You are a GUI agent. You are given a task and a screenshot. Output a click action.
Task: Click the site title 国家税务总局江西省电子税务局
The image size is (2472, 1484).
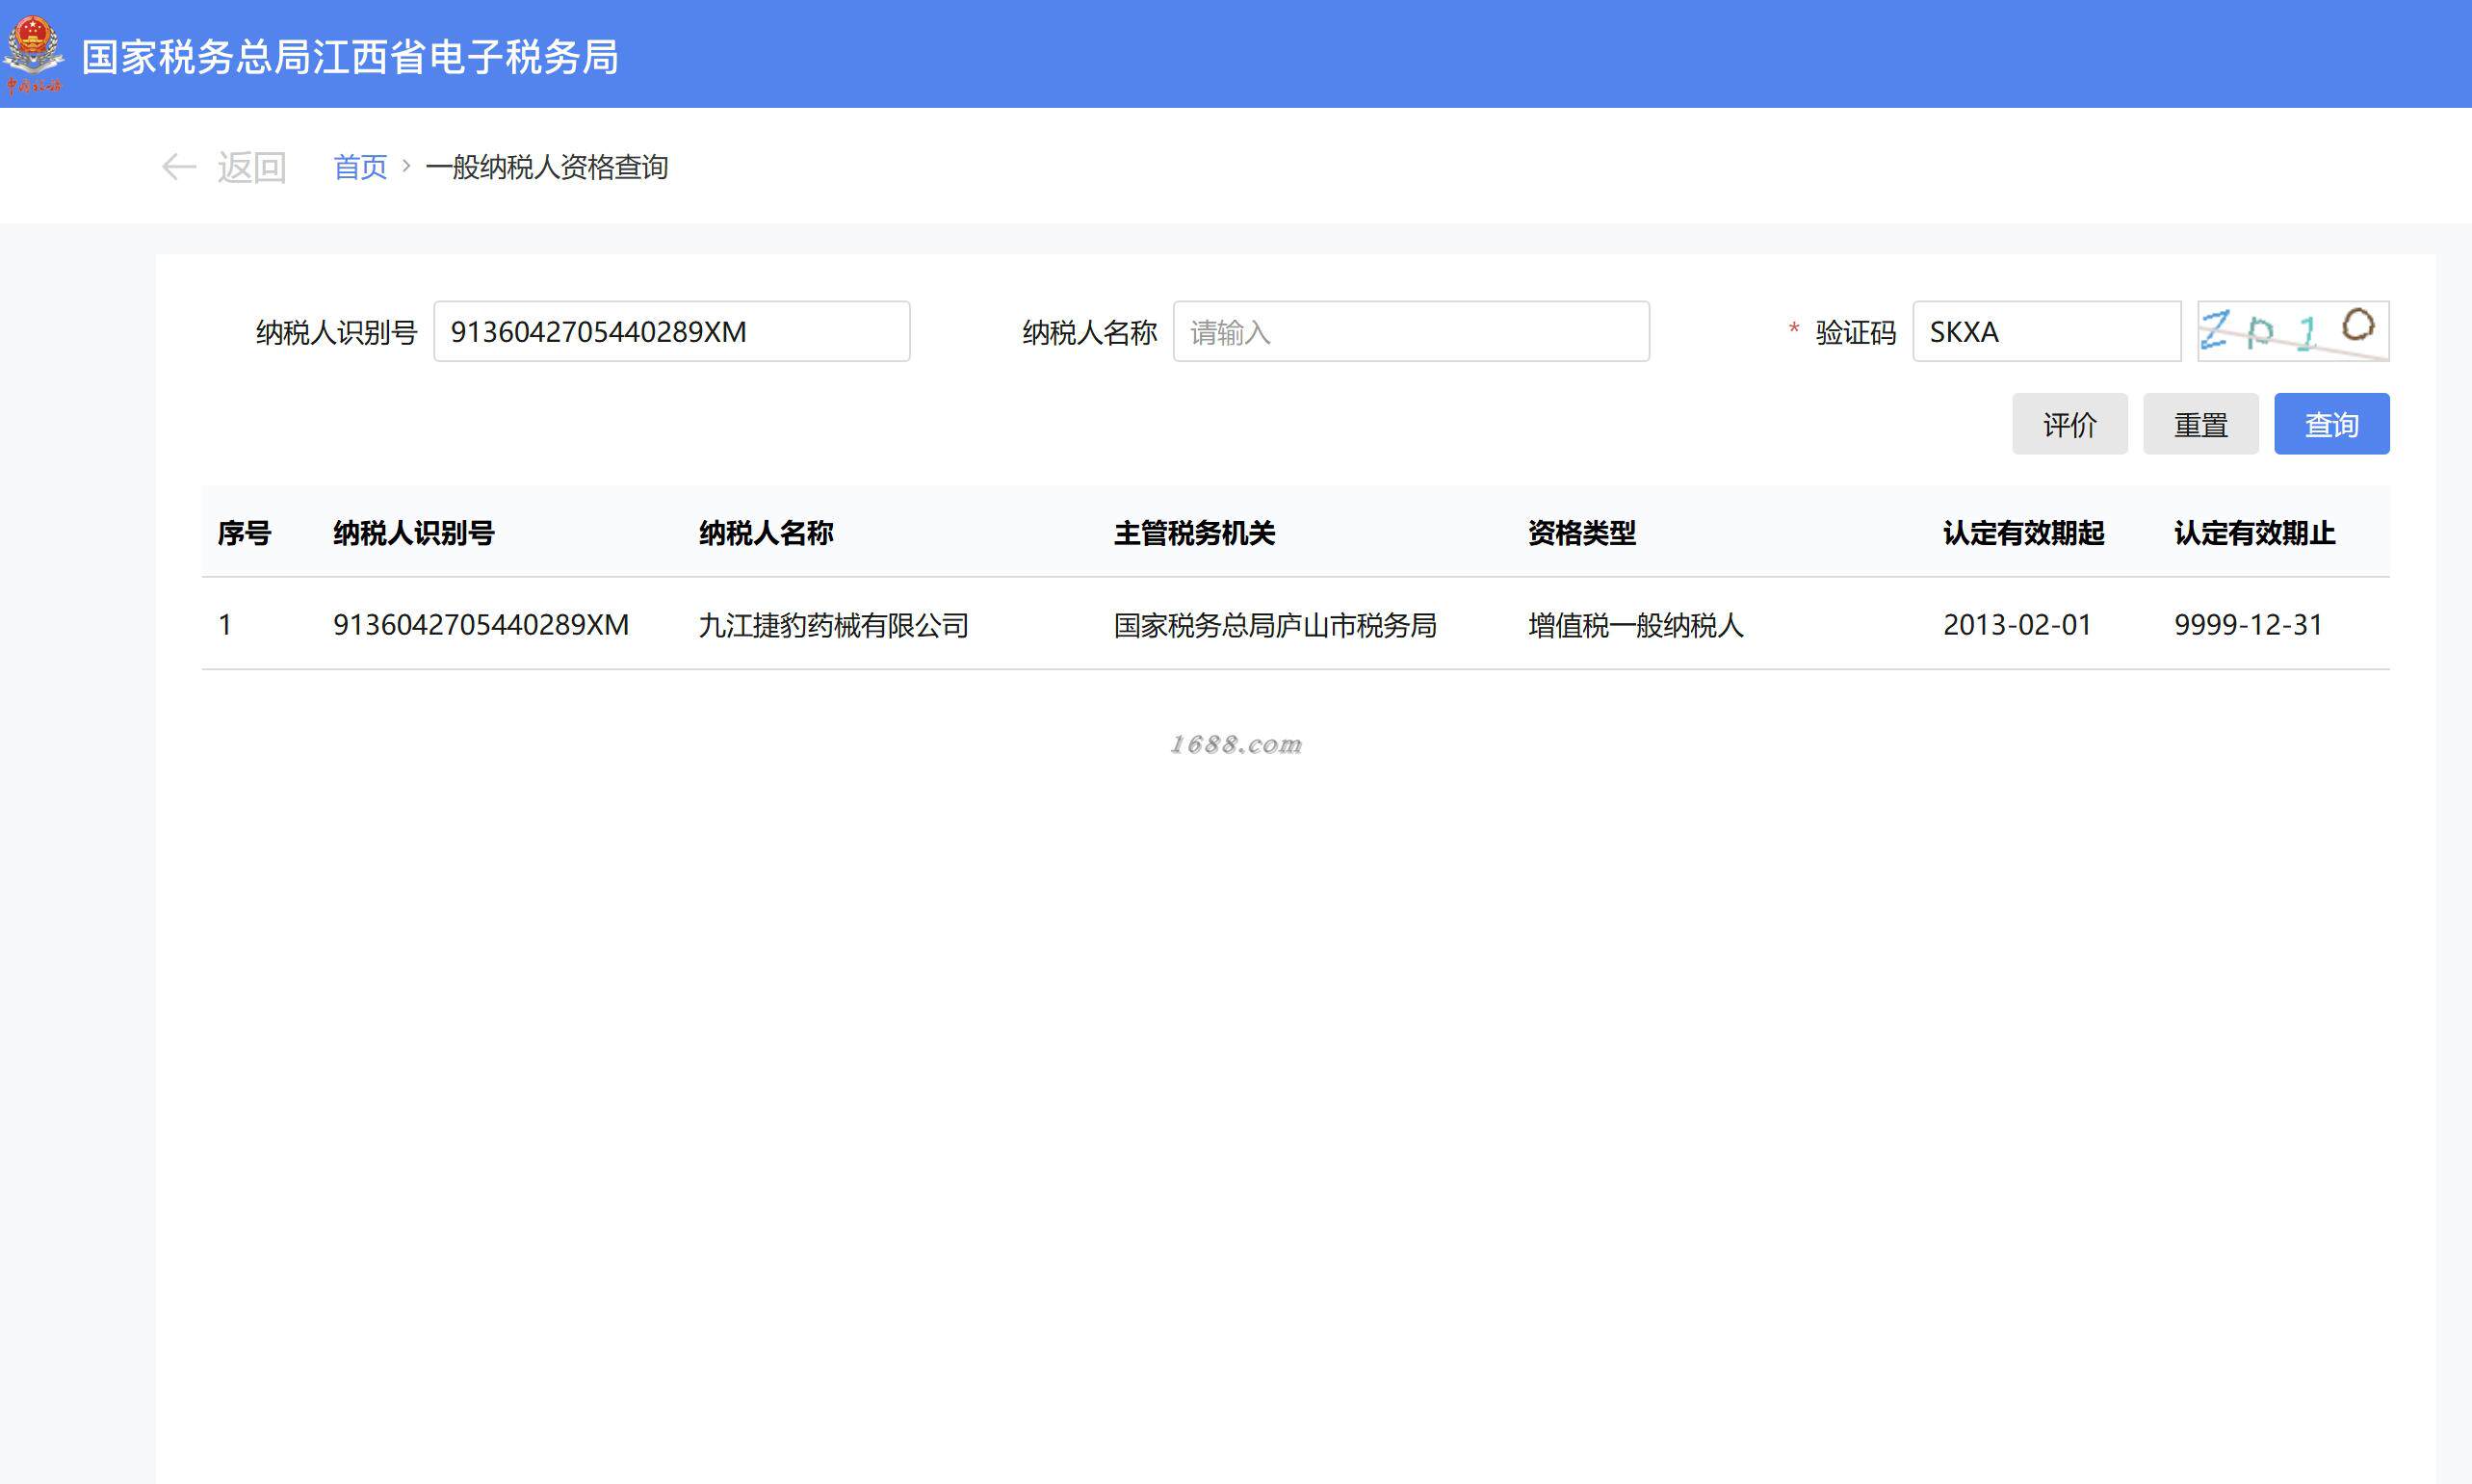350,57
